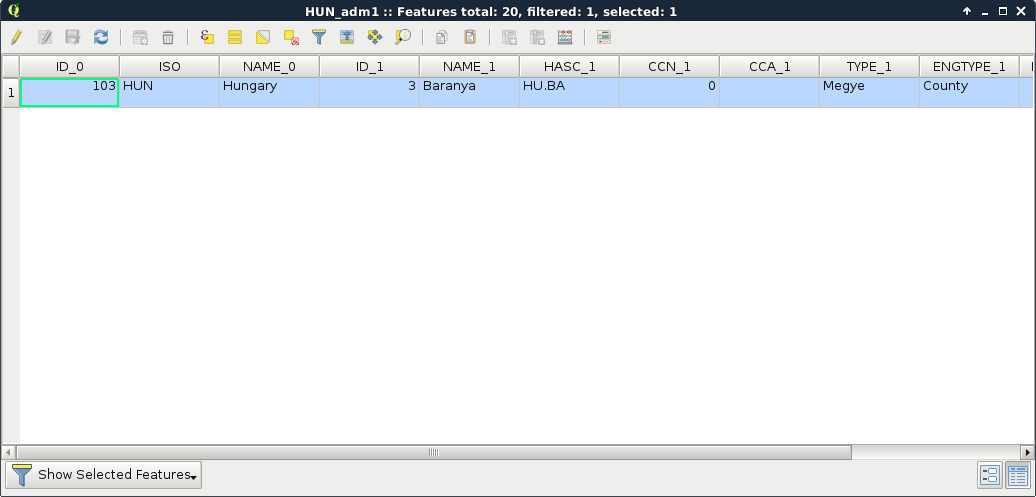Viewport: 1036px width, 497px height.
Task: Click the HU.BA cell
Action: pyautogui.click(x=570, y=93)
